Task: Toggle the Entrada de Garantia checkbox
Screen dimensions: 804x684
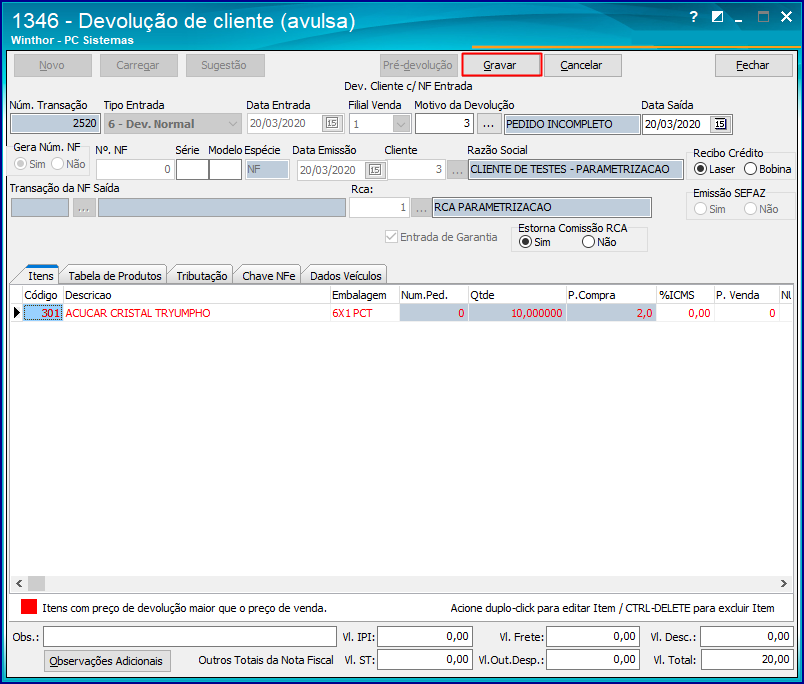Action: tap(391, 237)
